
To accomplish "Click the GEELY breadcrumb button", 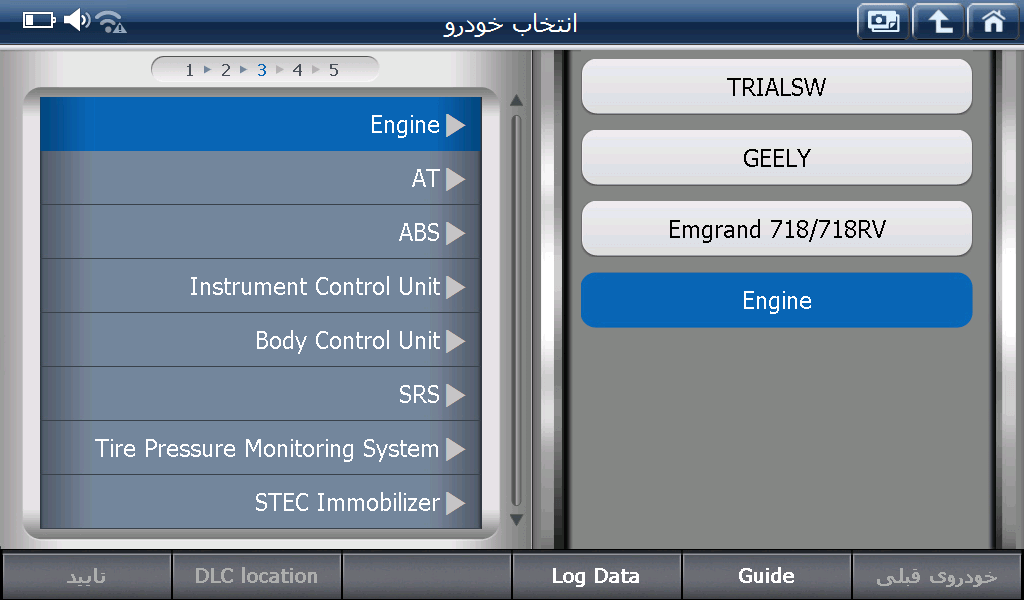I will pos(776,158).
